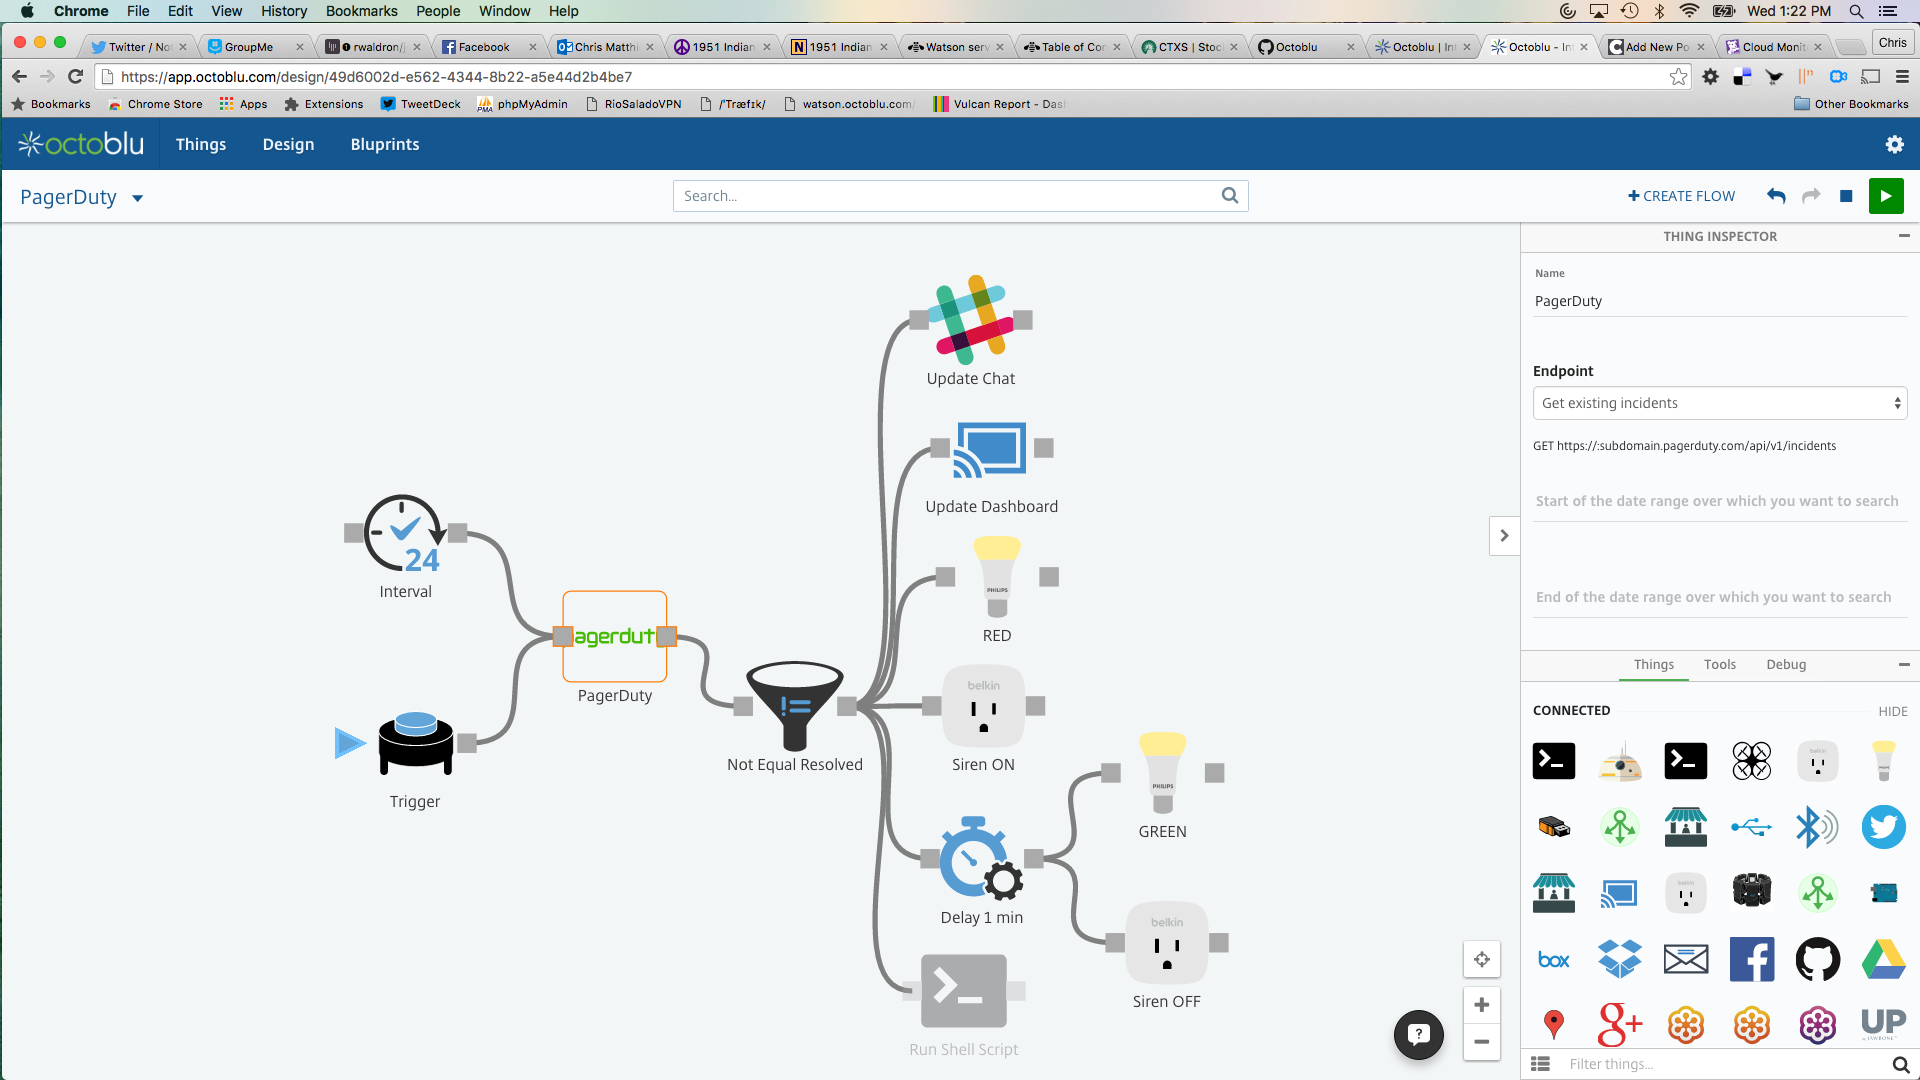Click the Twitter icon in Connected things
Image resolution: width=1920 pixels, height=1080 pixels.
pos(1883,827)
